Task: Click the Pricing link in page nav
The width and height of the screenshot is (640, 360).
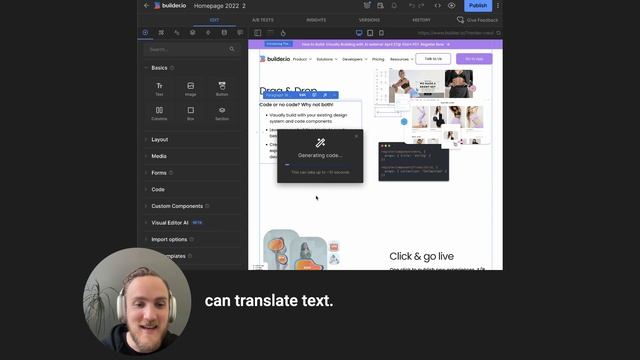Action: point(378,59)
